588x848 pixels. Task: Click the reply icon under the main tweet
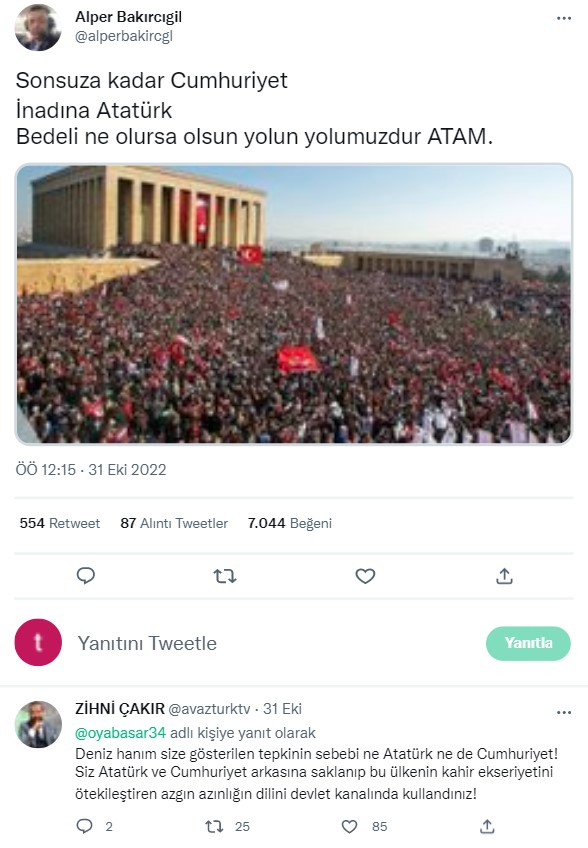coord(85,575)
